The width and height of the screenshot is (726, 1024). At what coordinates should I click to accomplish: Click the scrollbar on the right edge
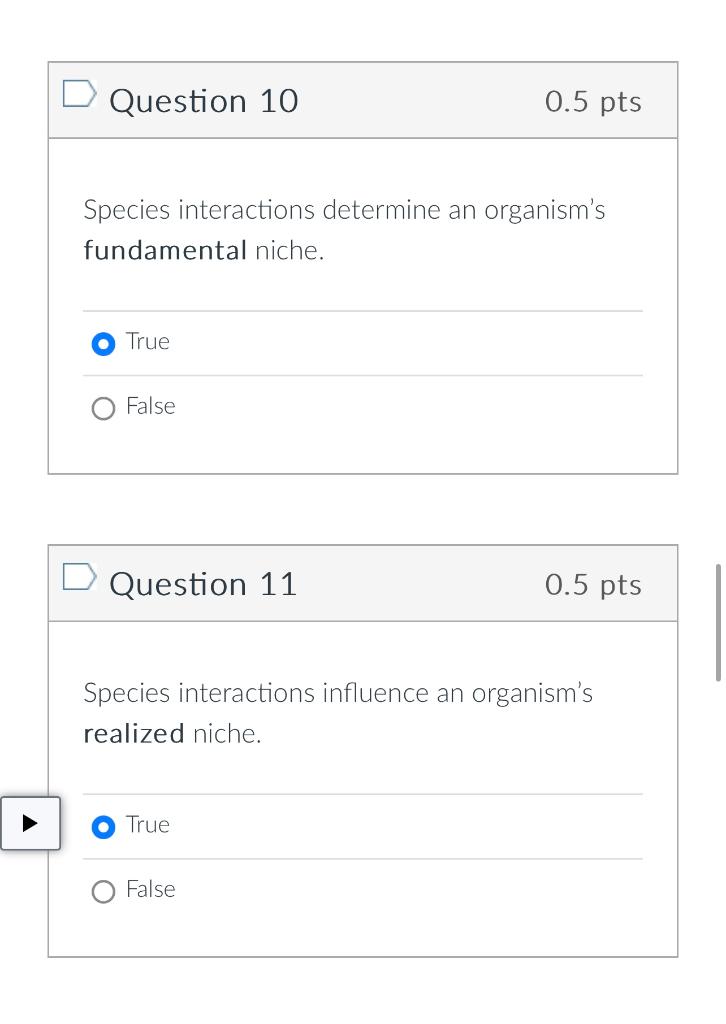(719, 620)
